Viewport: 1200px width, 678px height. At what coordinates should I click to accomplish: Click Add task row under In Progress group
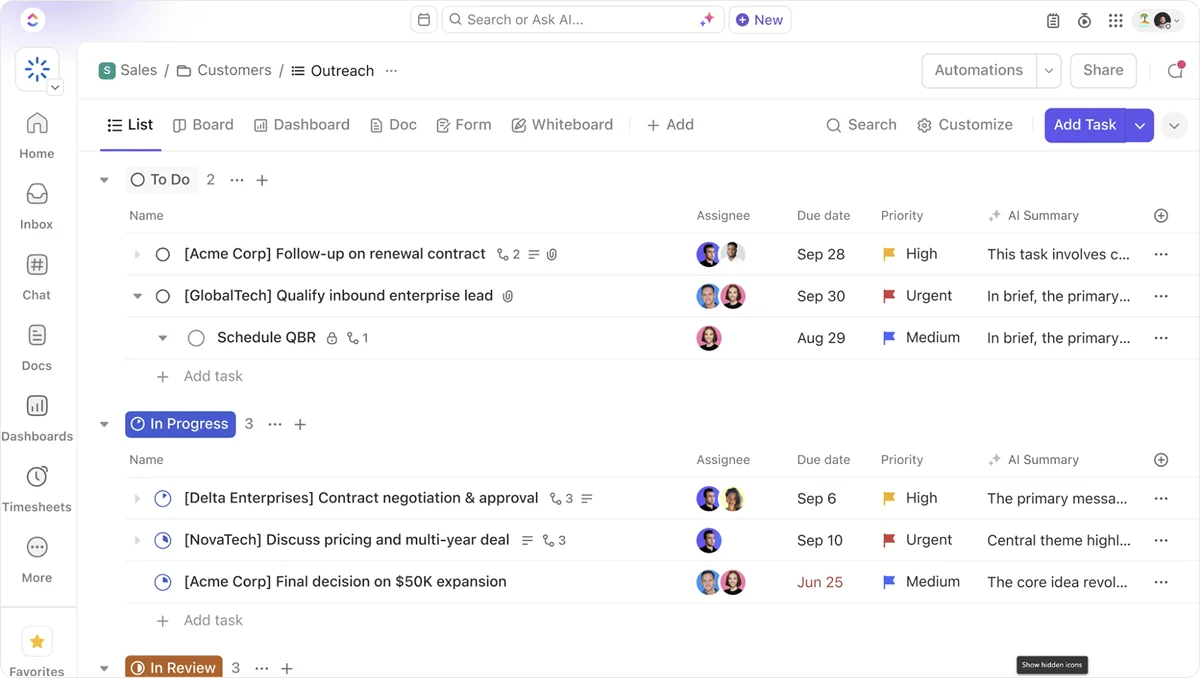pyautogui.click(x=200, y=621)
